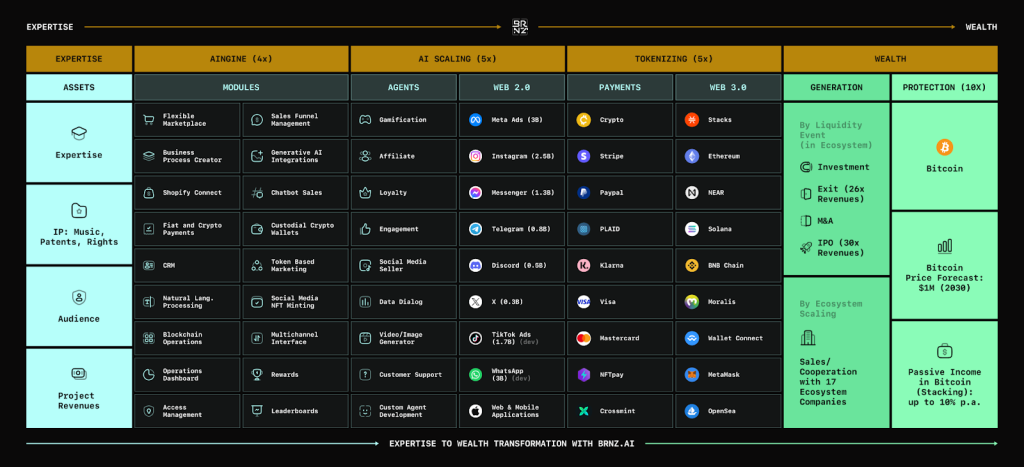Viewport: 1024px width, 467px height.
Task: Click the MetaMask fox icon
Action: (x=692, y=375)
